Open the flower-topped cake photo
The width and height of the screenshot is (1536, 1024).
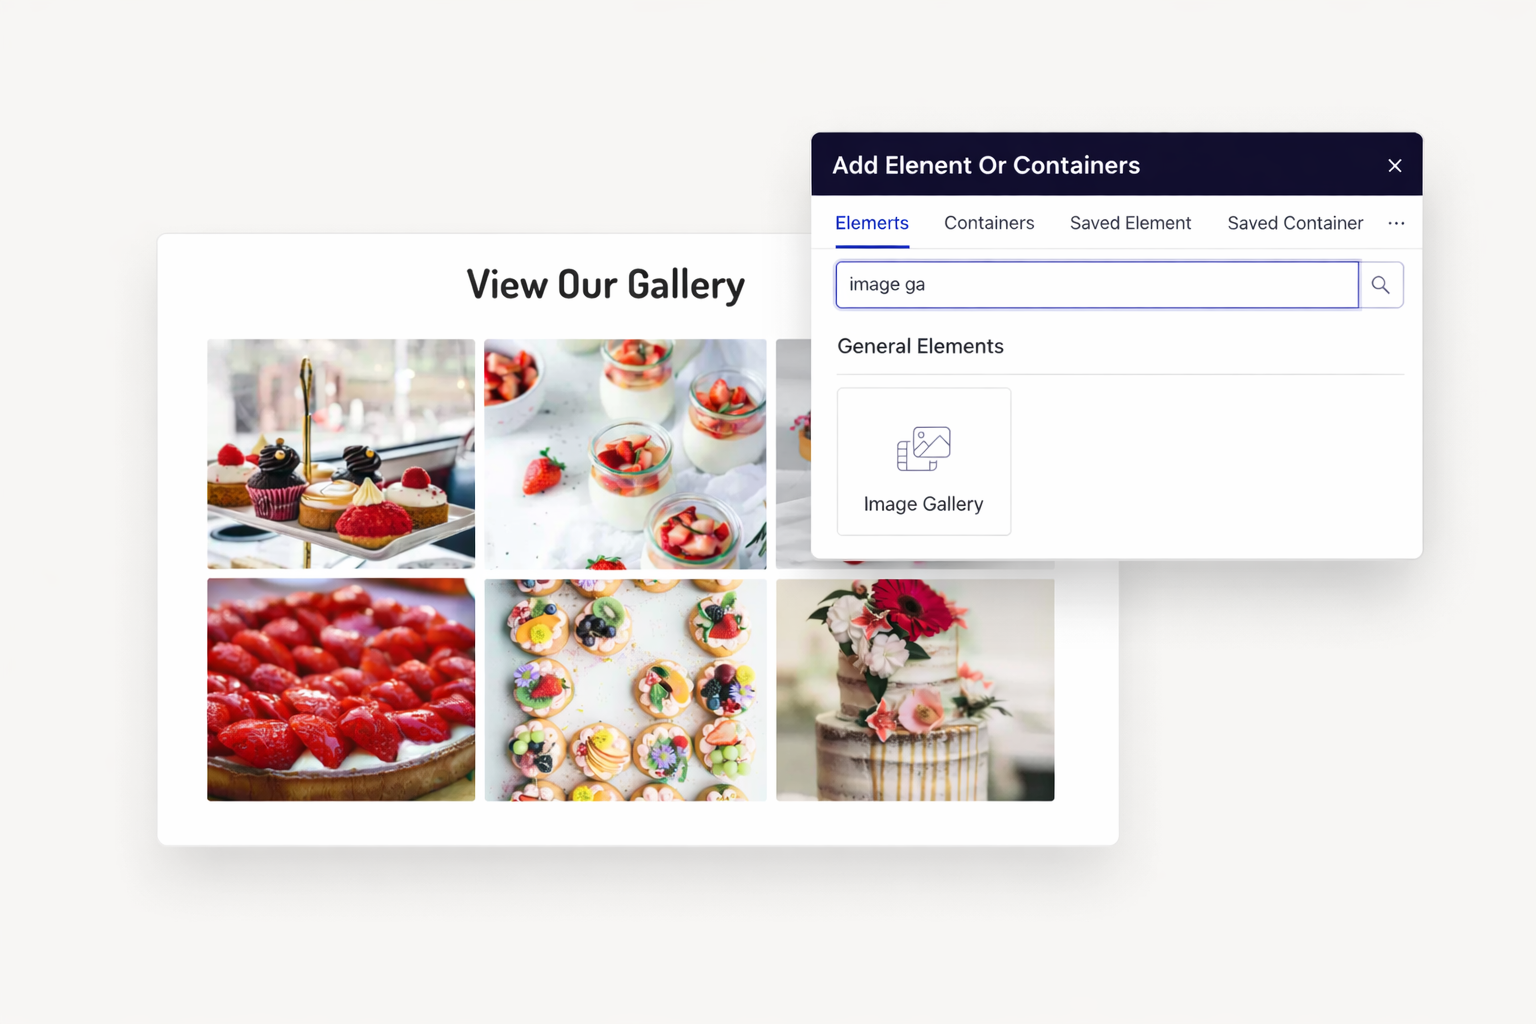pos(915,690)
